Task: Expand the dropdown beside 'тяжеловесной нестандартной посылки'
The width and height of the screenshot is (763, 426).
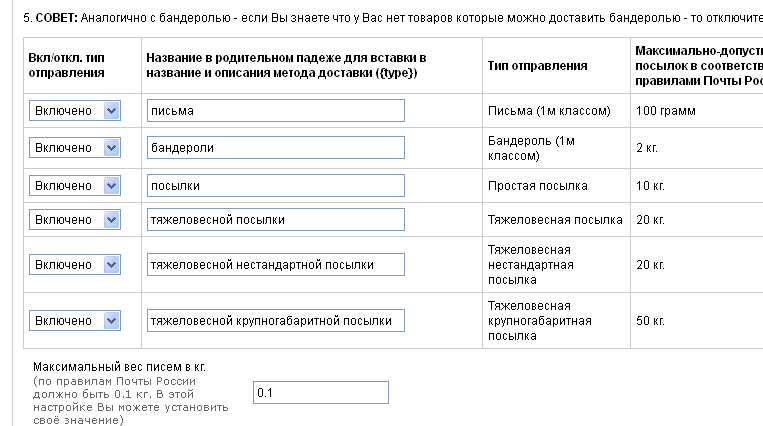Action: tap(75, 265)
